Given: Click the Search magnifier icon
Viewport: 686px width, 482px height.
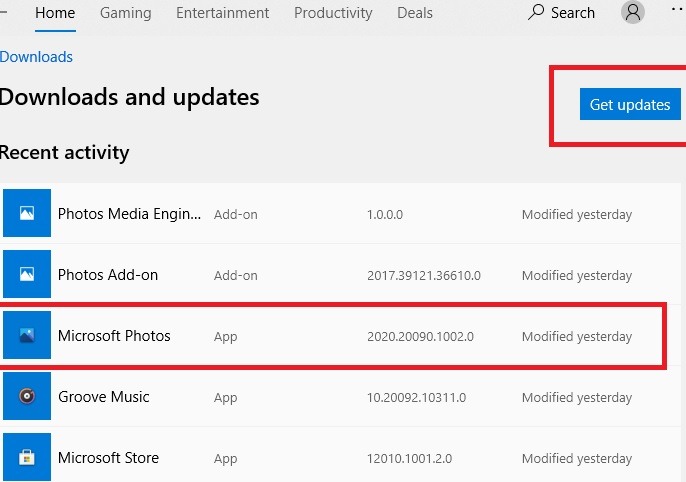Looking at the screenshot, I should (x=536, y=12).
